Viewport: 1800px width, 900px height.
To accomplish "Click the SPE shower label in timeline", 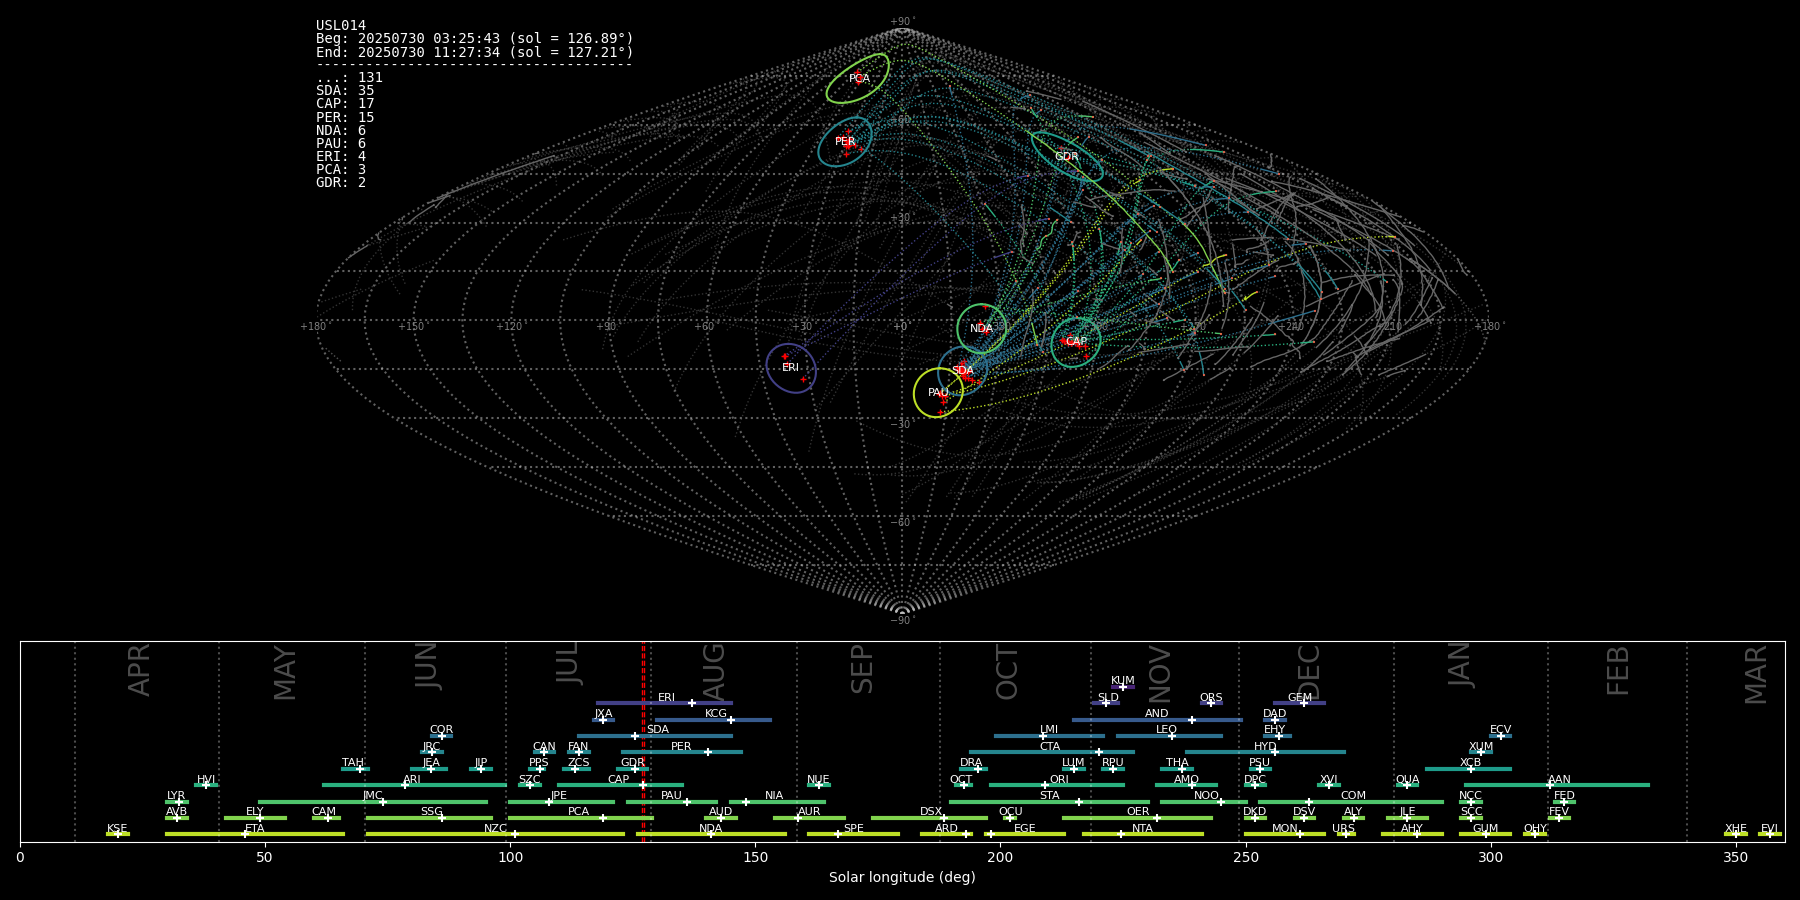I will tap(853, 829).
